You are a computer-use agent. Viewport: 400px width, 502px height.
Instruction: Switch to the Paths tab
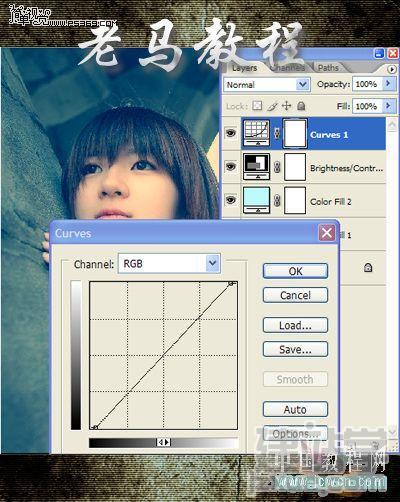(x=328, y=68)
